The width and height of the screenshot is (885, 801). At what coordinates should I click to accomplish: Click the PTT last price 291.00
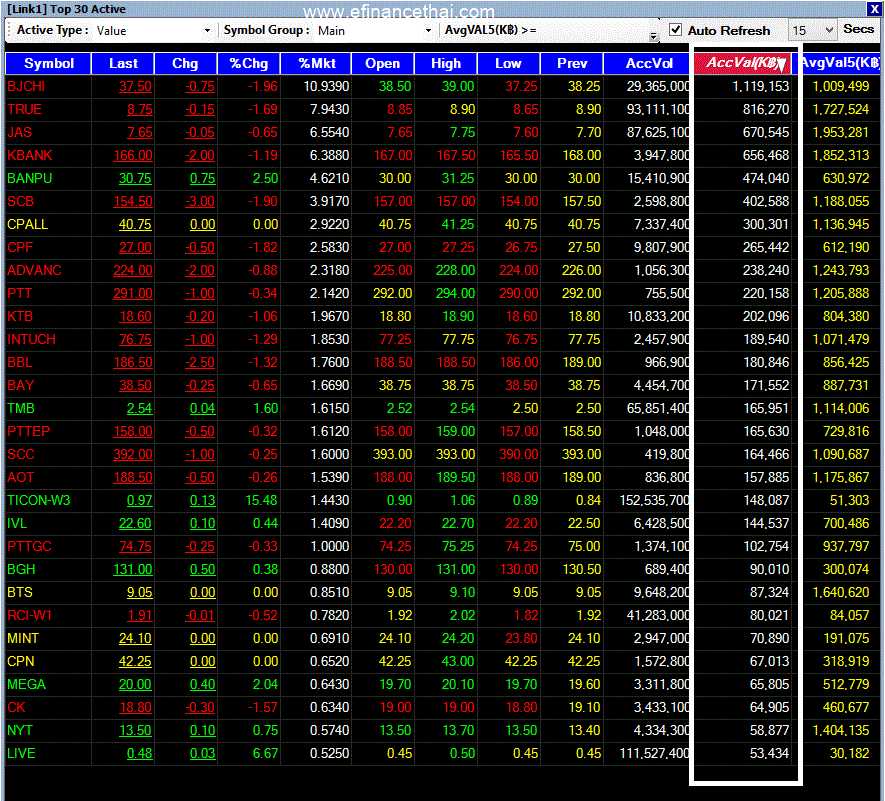(133, 294)
